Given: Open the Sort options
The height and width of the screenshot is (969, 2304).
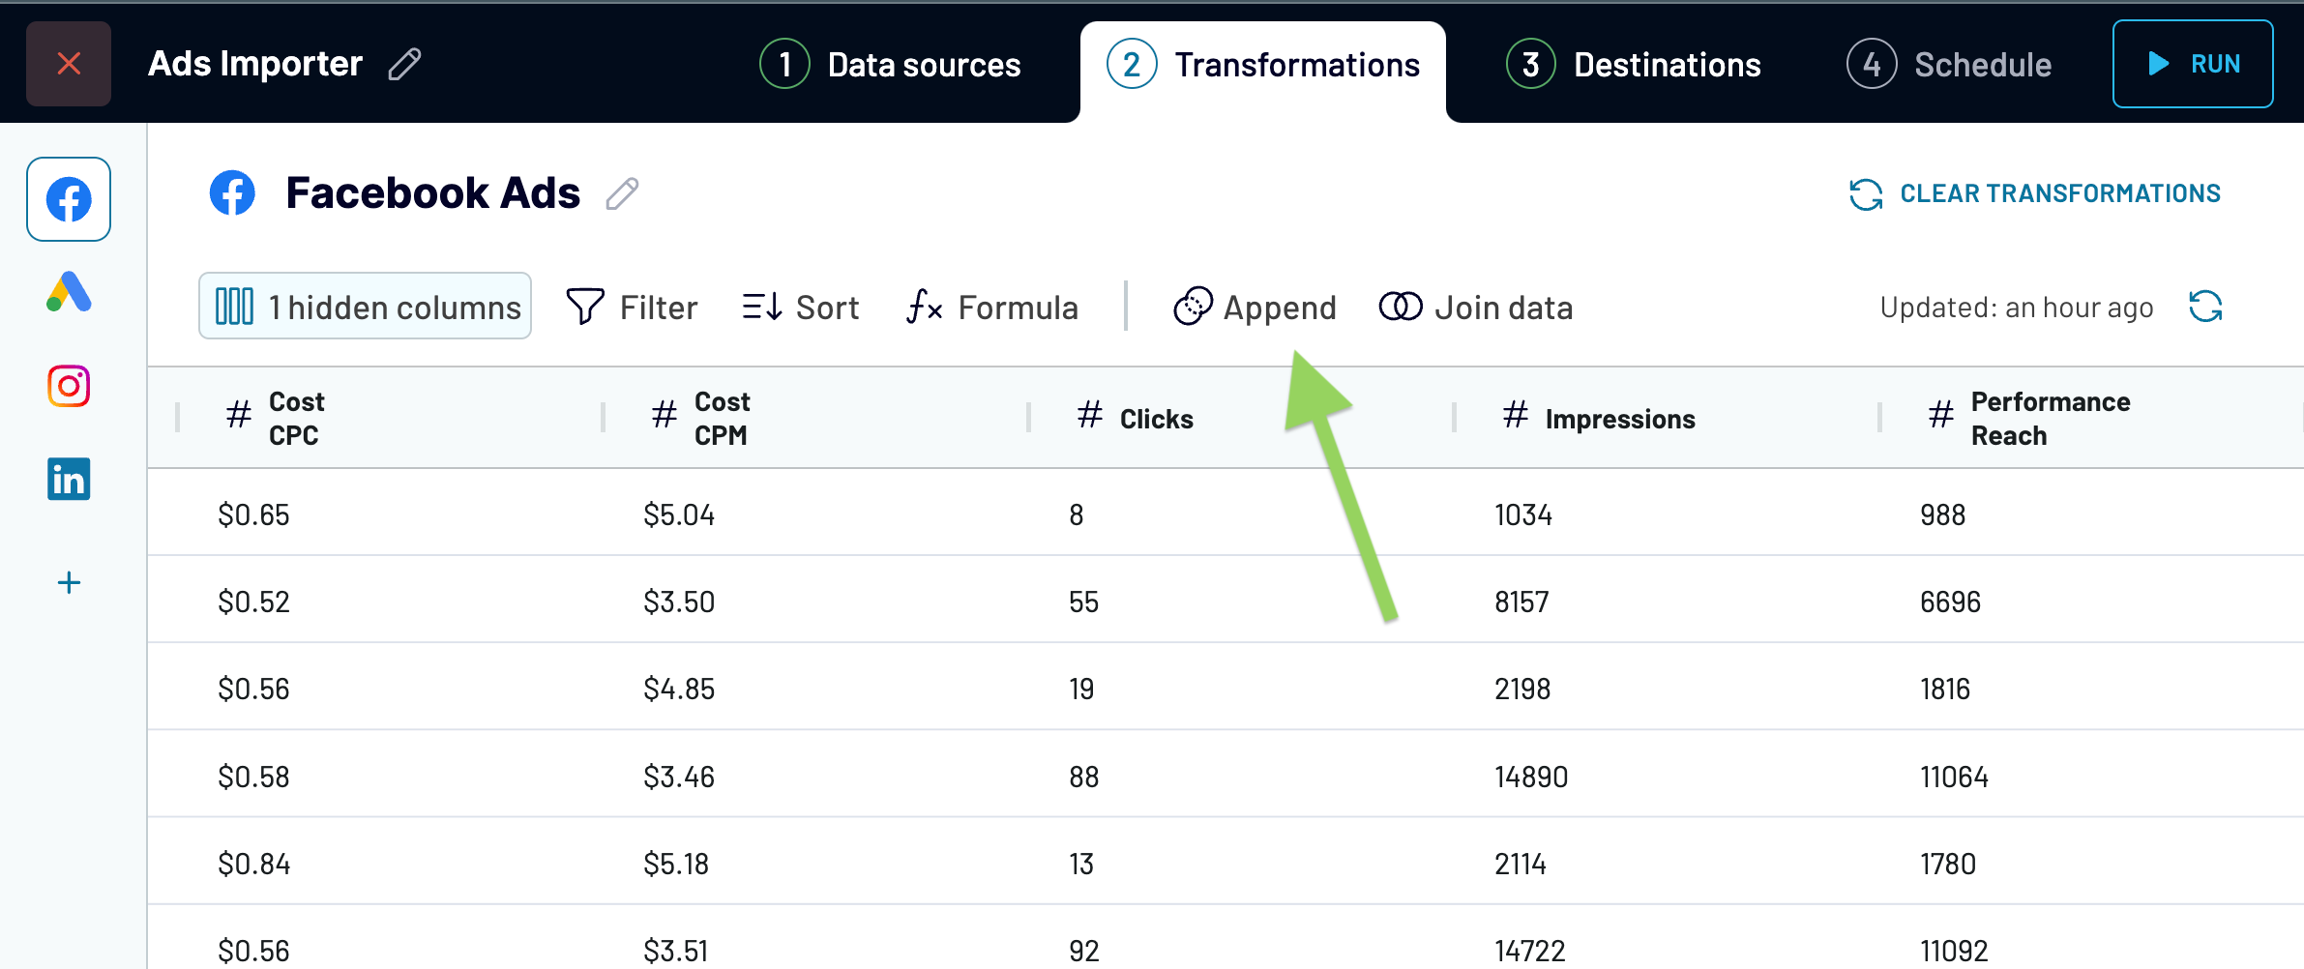Looking at the screenshot, I should click(801, 307).
